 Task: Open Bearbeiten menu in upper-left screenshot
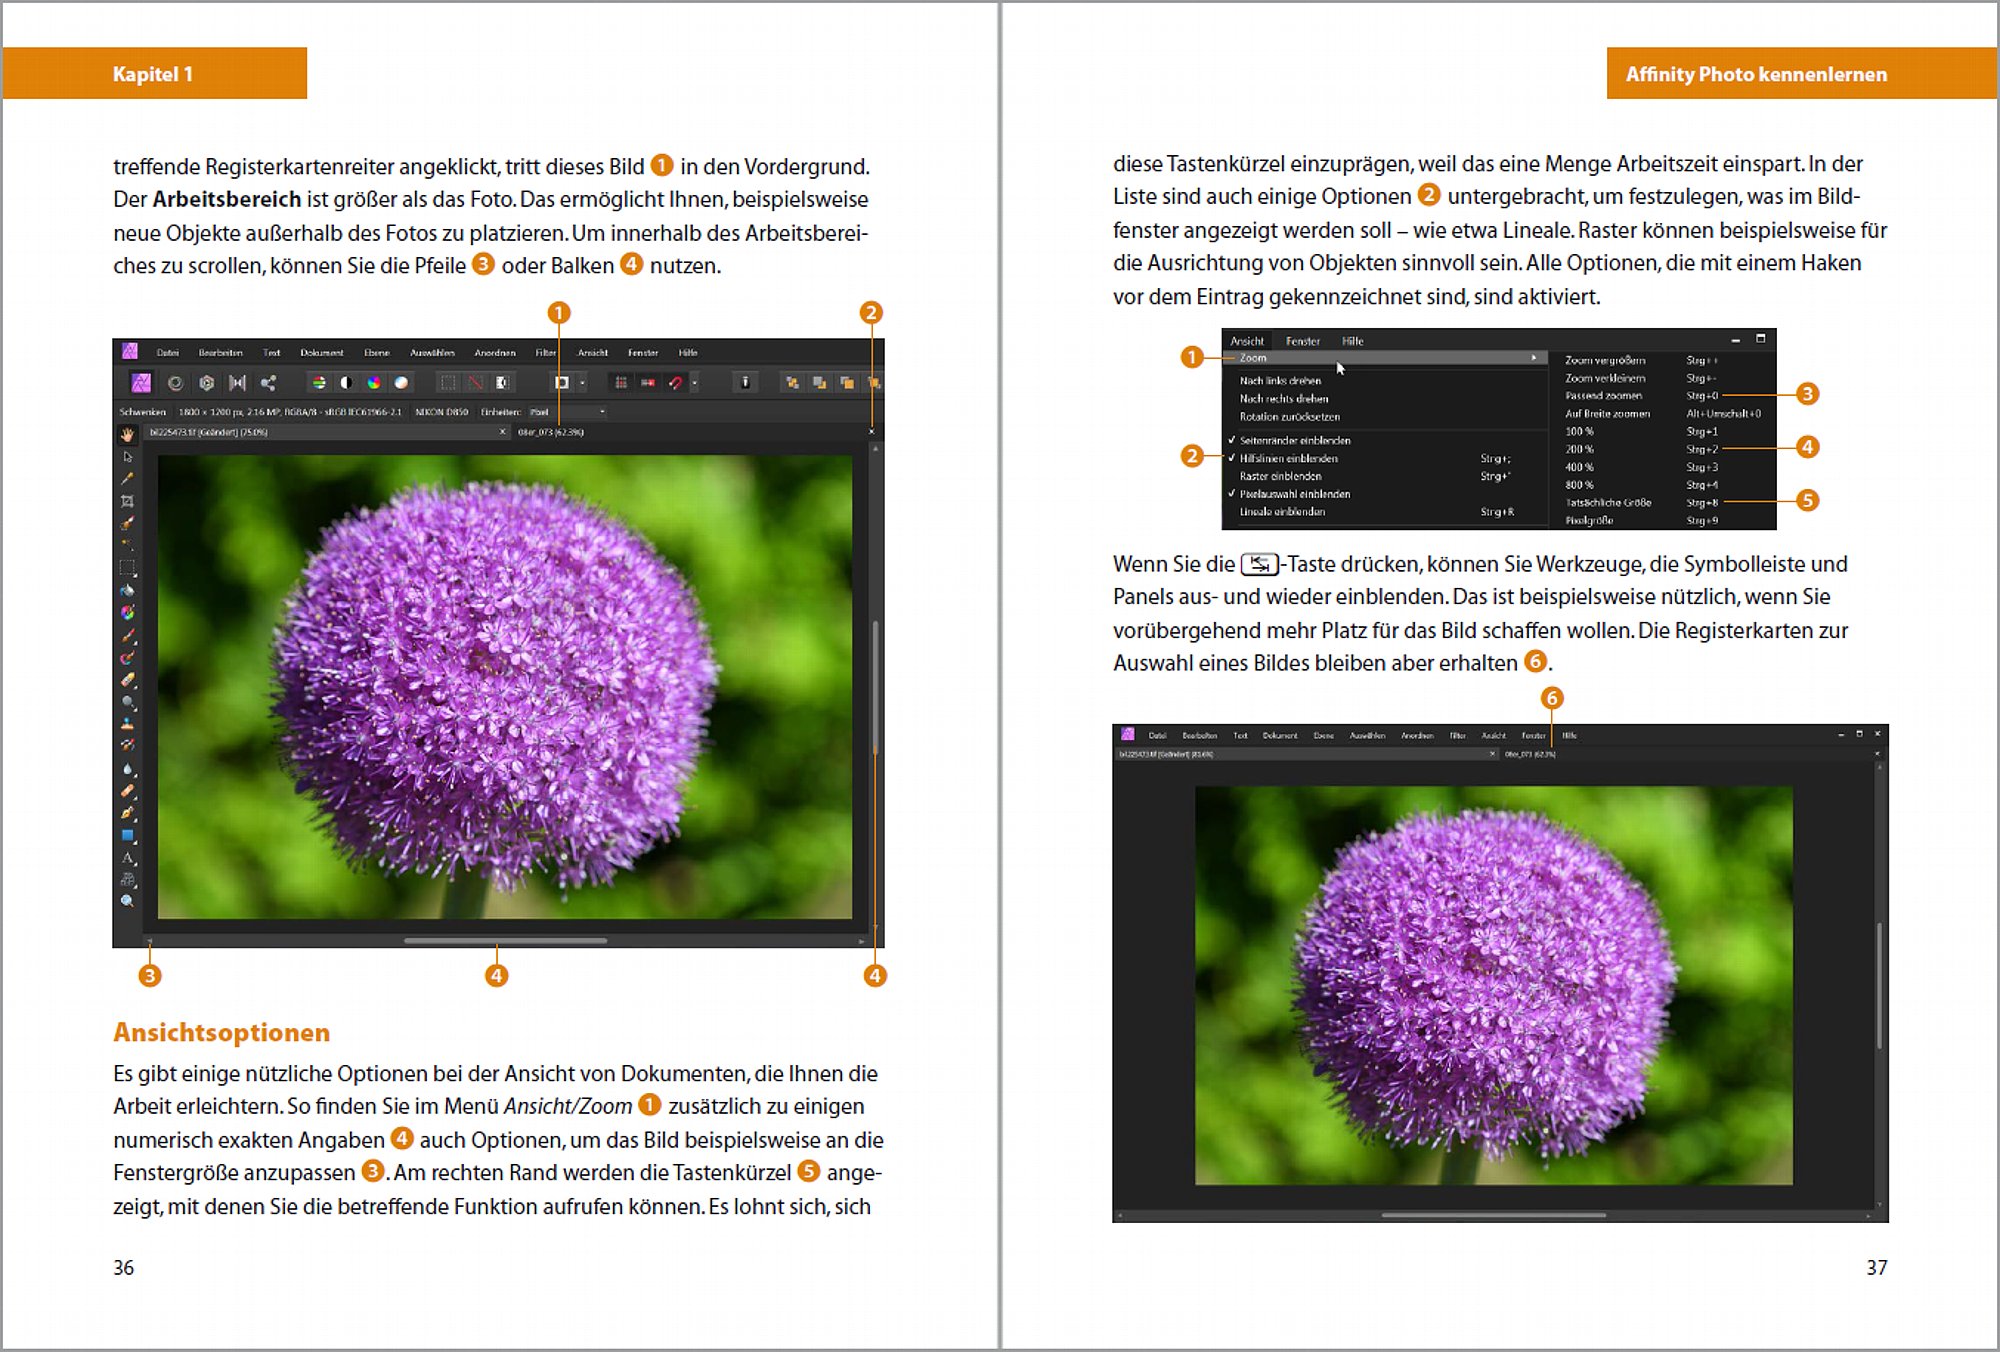click(x=220, y=353)
